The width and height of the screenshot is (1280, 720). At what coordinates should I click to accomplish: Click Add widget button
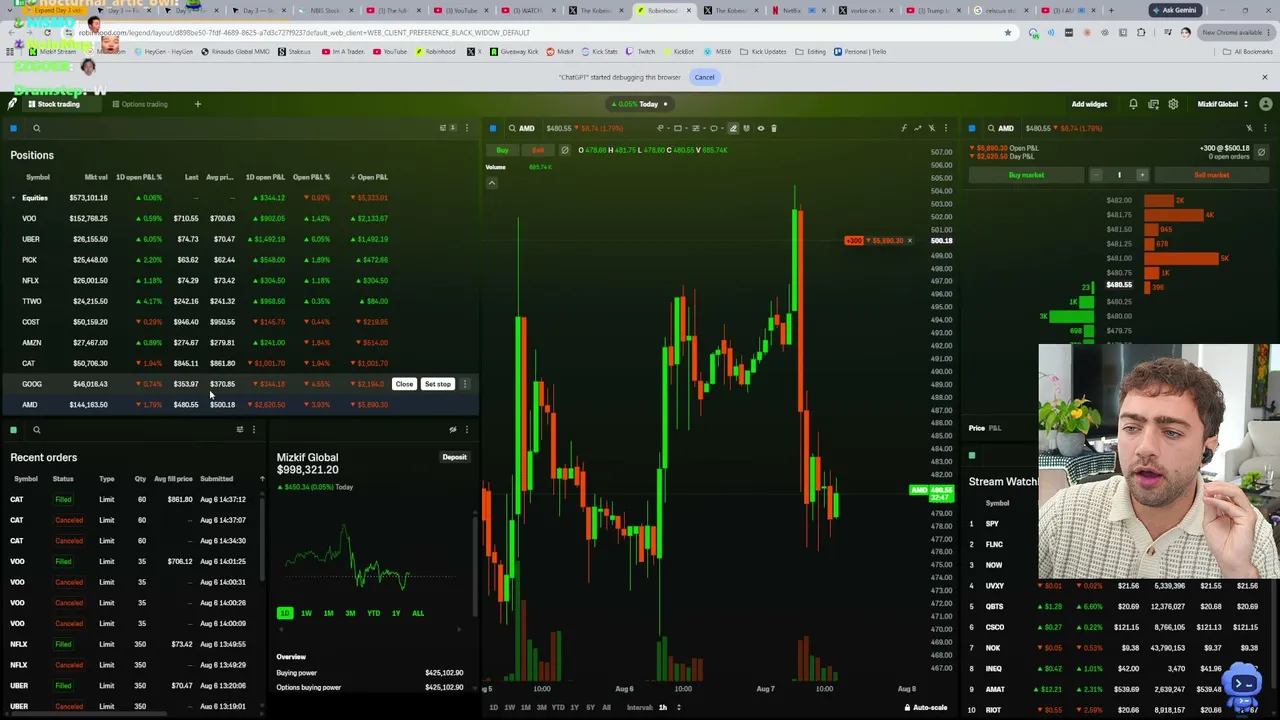pos(1089,104)
